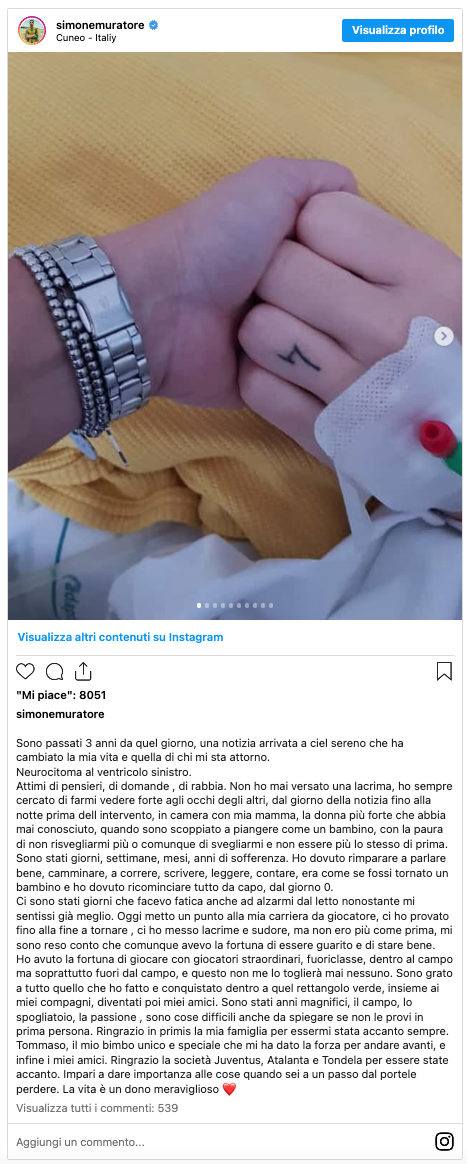Click the Visualizza profilo button
Screen dimensions: 467x1164
pos(398,30)
